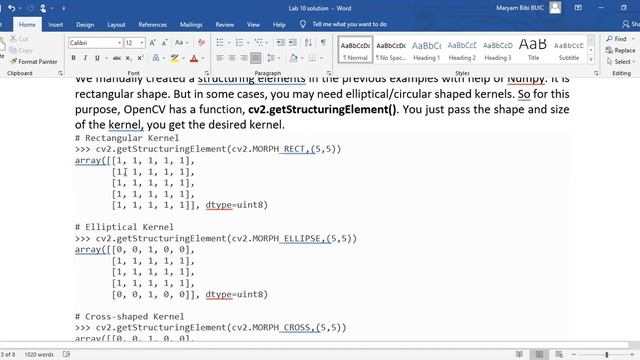The image size is (640, 360).
Task: Open the font name dropdown (Calibri)
Action: pyautogui.click(x=119, y=42)
